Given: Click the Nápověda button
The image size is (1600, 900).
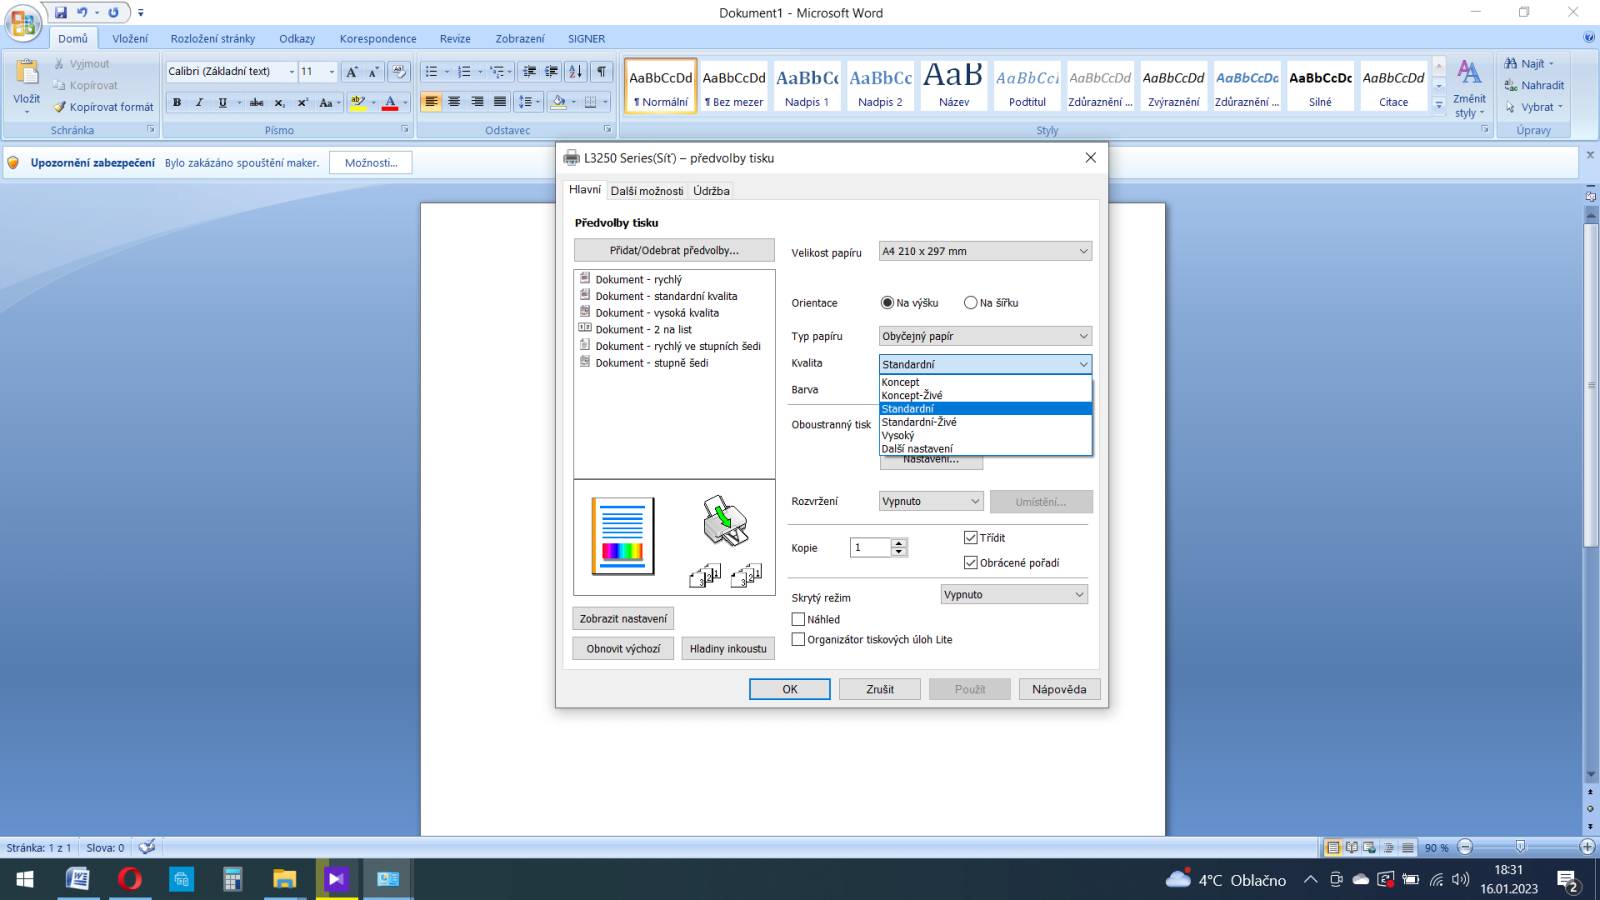Looking at the screenshot, I should tap(1059, 689).
